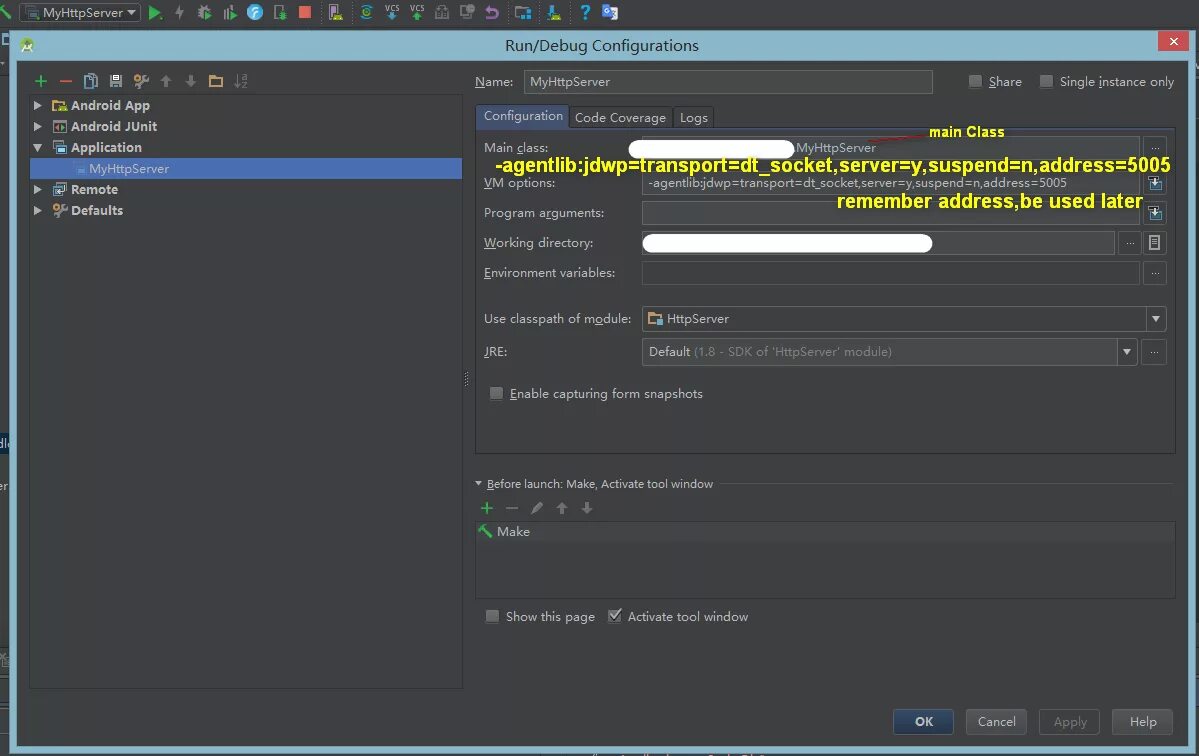This screenshot has width=1199, height=756.
Task: Create a new folder for configurations
Action: 215,81
